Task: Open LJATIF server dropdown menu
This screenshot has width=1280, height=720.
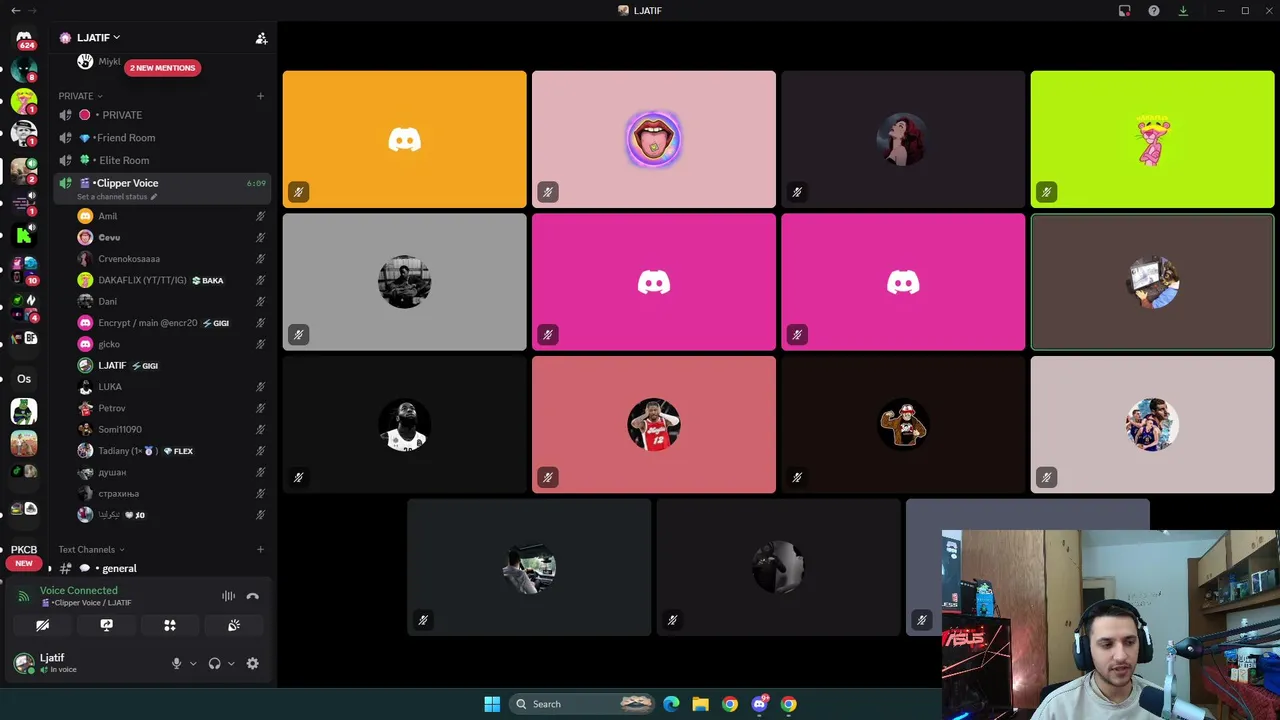Action: coord(98,38)
